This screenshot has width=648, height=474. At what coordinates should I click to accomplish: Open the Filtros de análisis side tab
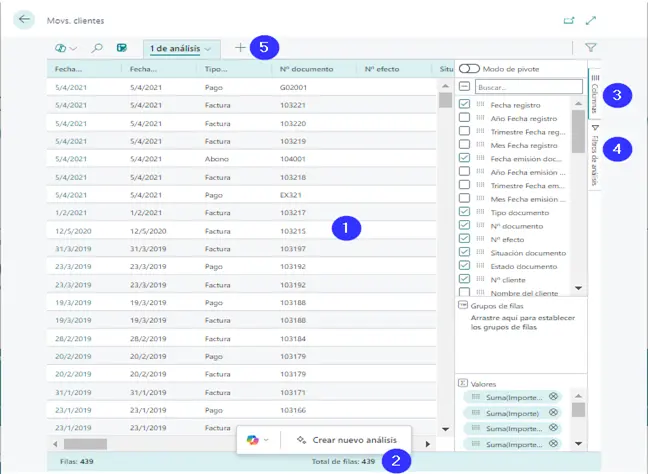[x=595, y=155]
